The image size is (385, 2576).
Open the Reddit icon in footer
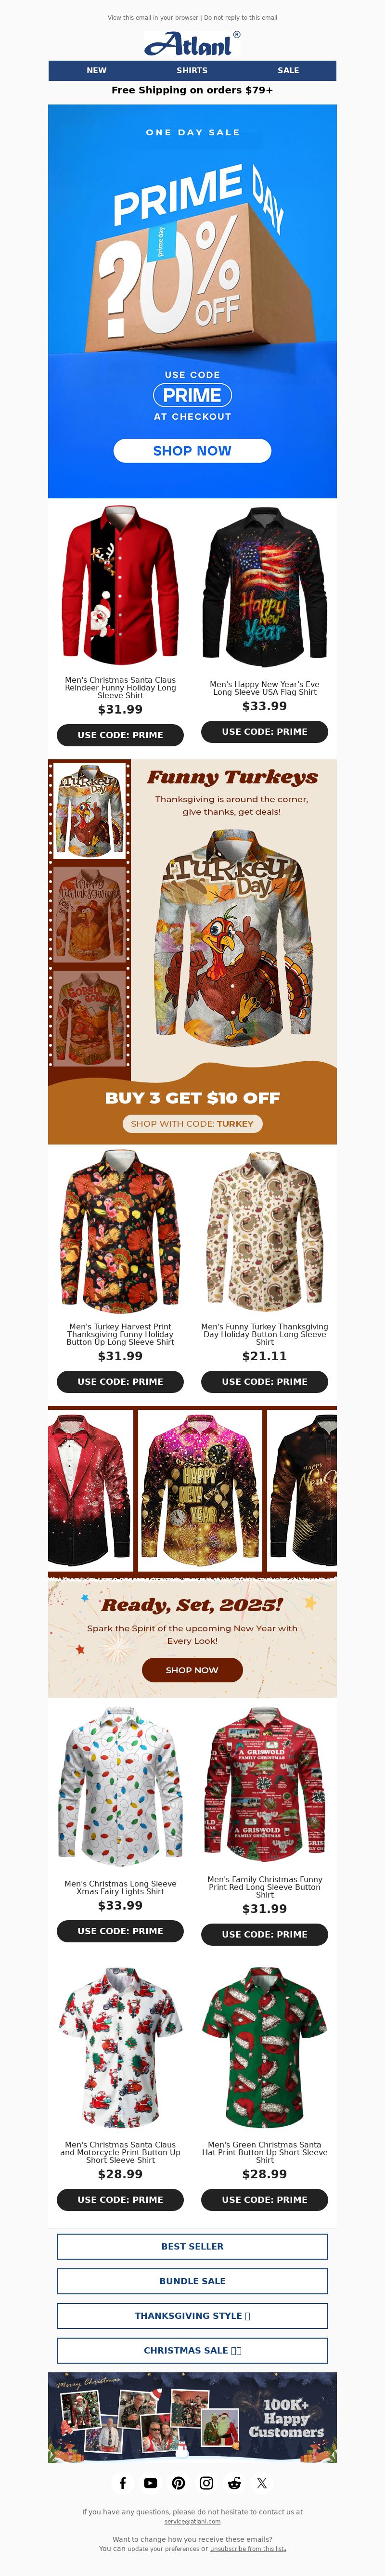(234, 2483)
